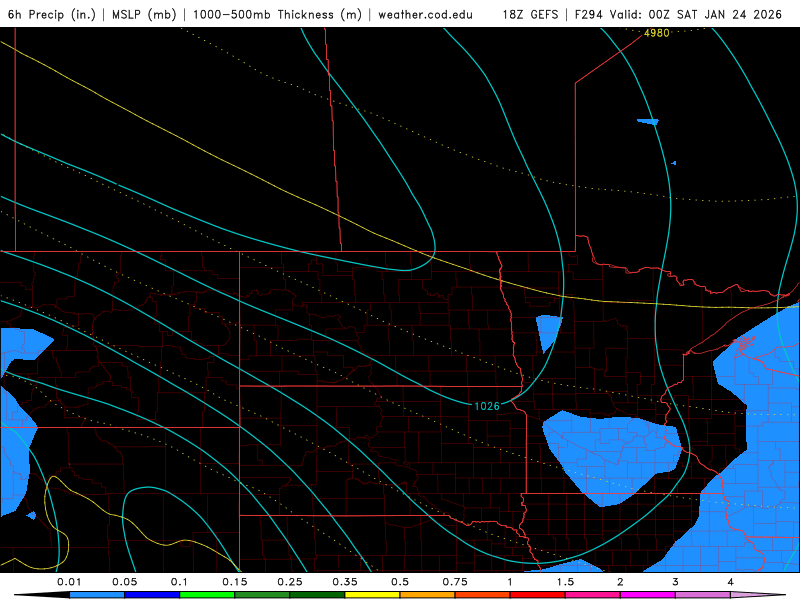
Task: Click the '0.05' legend value
Action: 124,582
